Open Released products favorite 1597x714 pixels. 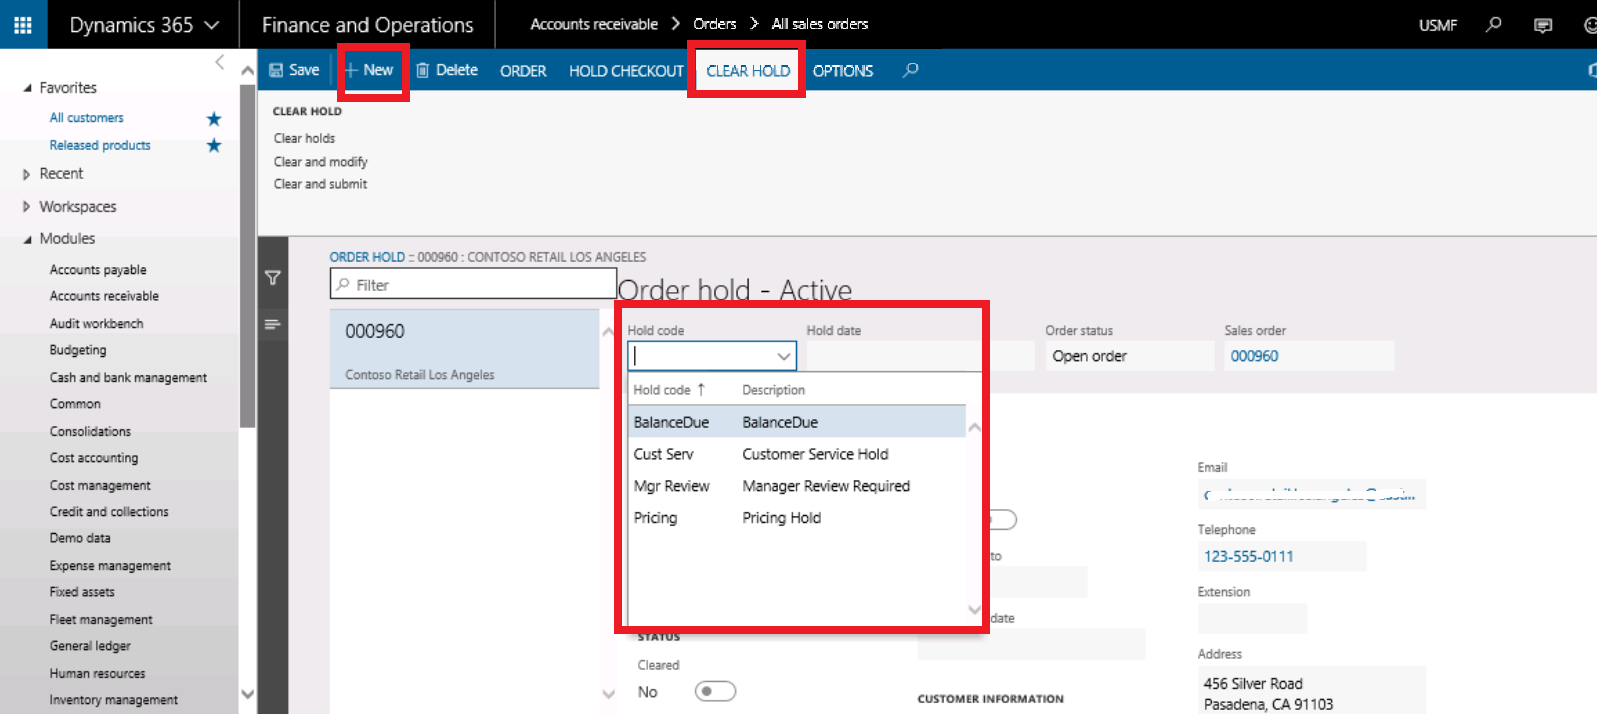tap(100, 145)
